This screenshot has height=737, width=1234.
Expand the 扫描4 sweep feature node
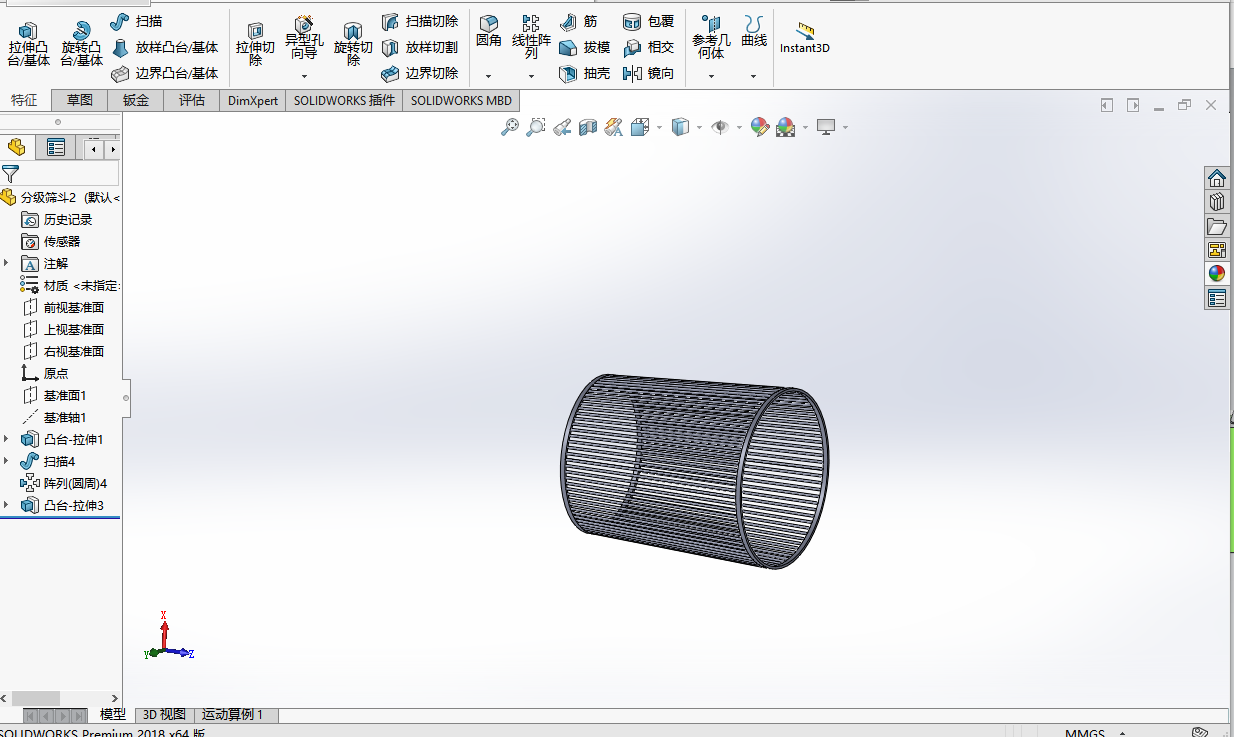(x=6, y=461)
